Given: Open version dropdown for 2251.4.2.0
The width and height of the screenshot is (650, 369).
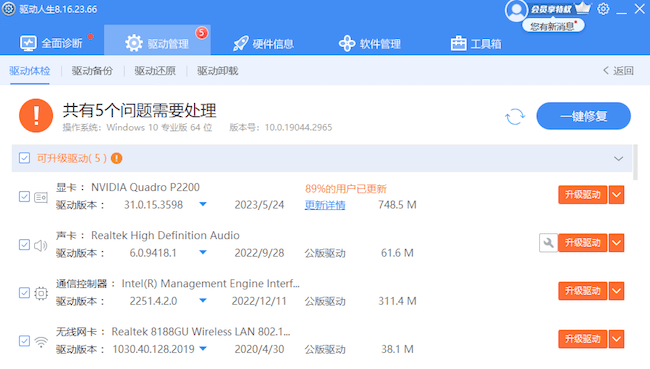Looking at the screenshot, I should 203,300.
